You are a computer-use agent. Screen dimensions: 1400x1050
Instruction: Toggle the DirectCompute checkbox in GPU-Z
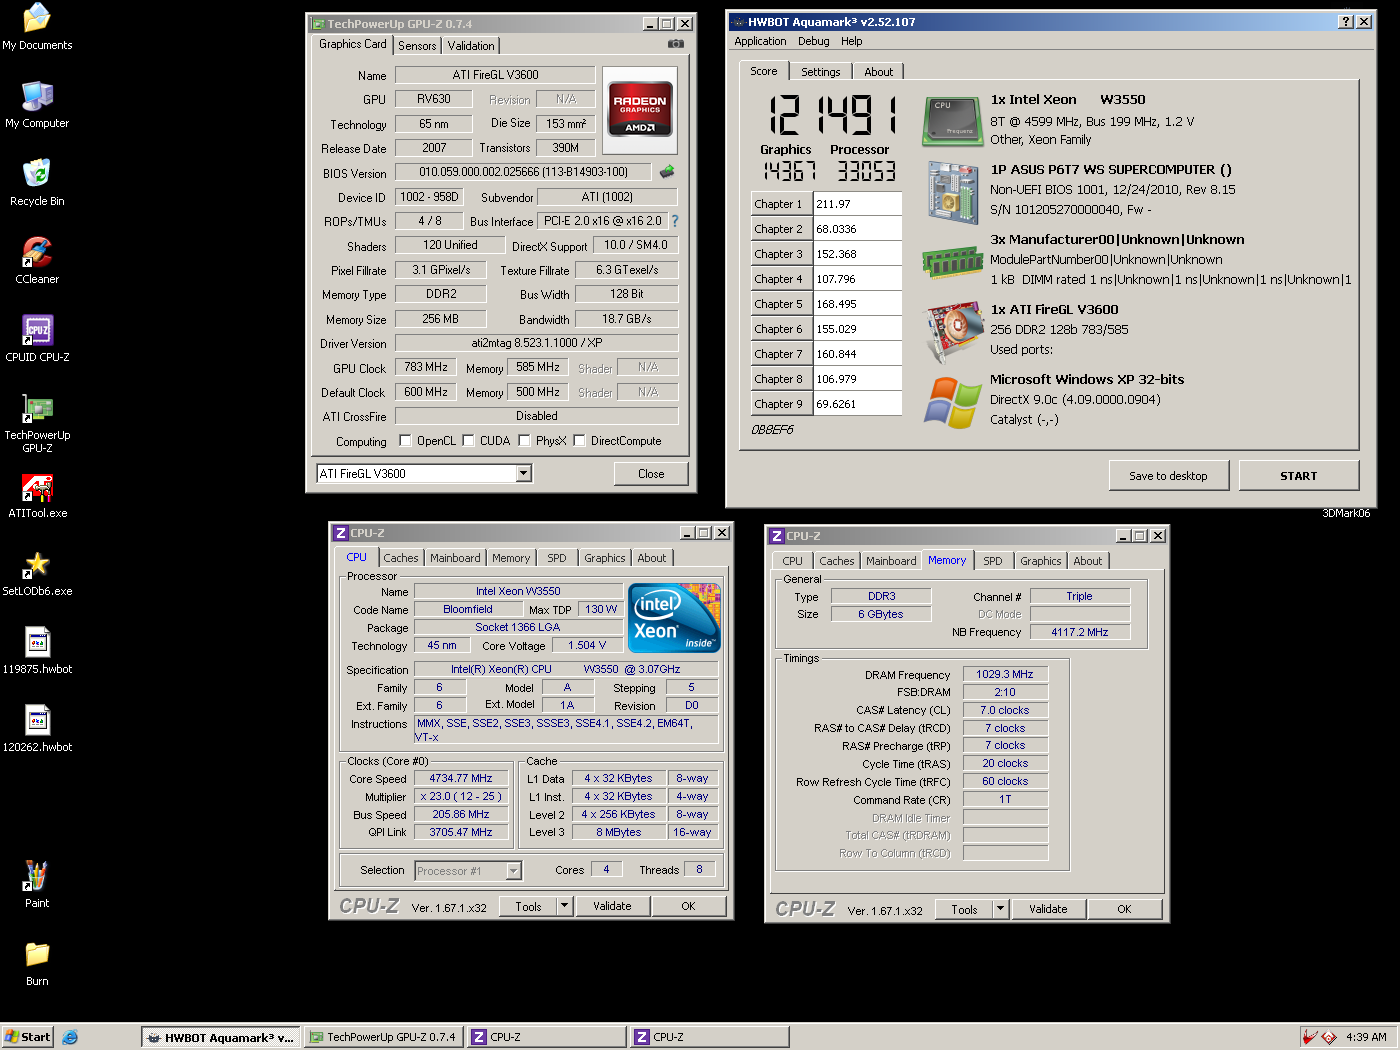tap(579, 440)
